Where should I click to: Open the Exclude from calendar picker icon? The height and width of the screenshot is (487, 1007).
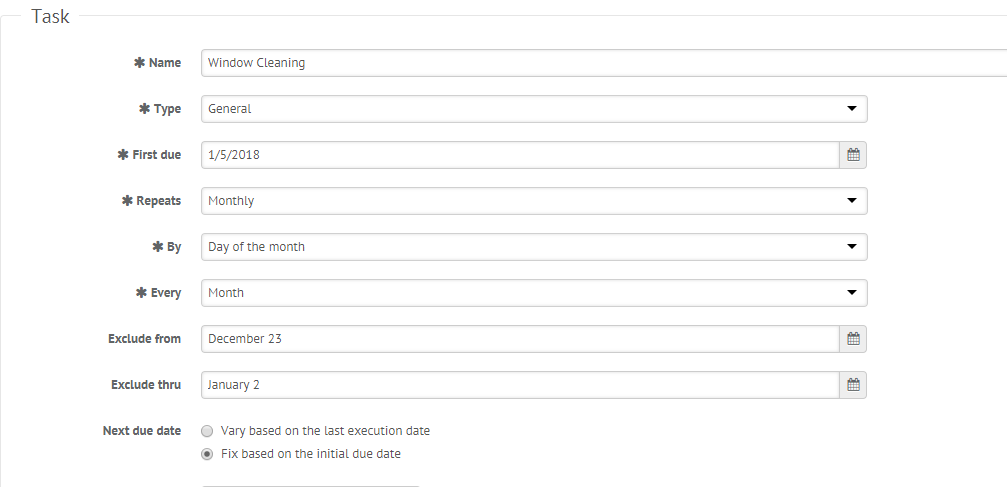click(853, 339)
